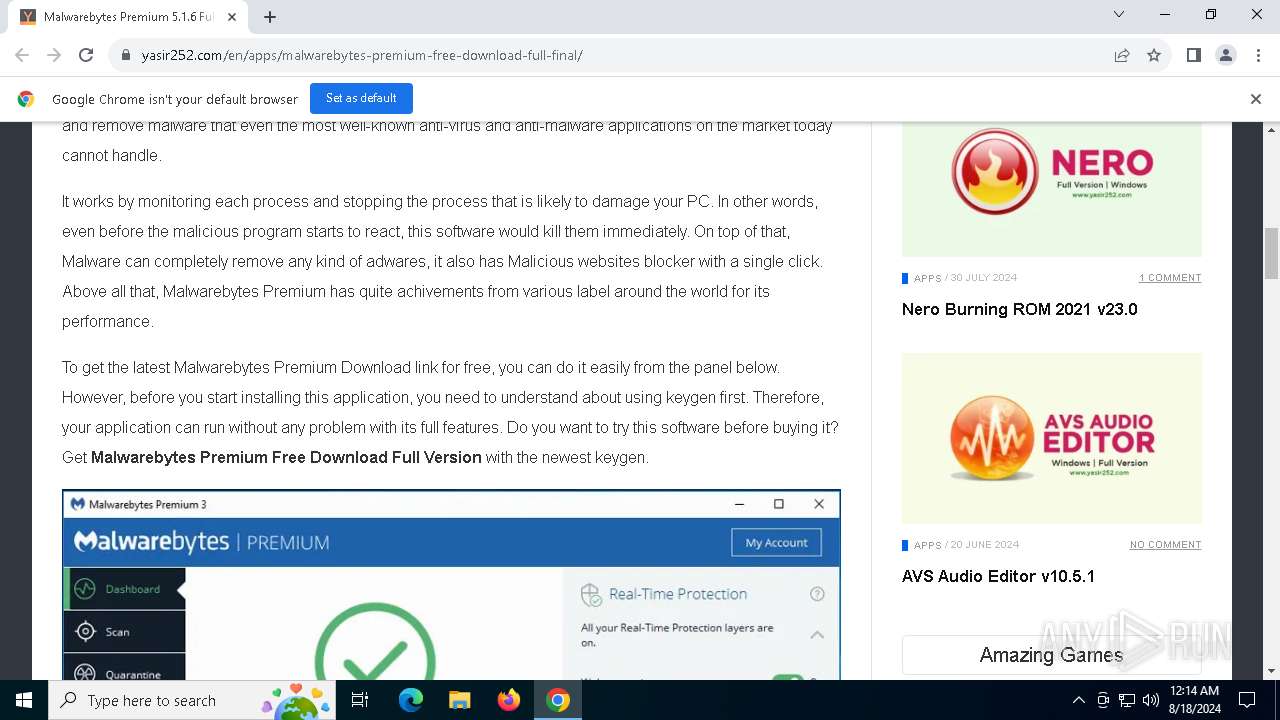Open the network status icon in tray
Screen dimensions: 1280x720
[1127, 700]
